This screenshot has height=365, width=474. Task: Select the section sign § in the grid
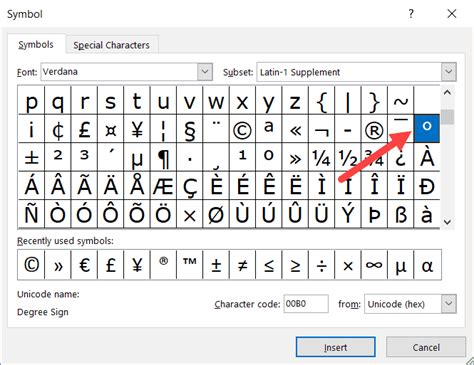pos(190,129)
